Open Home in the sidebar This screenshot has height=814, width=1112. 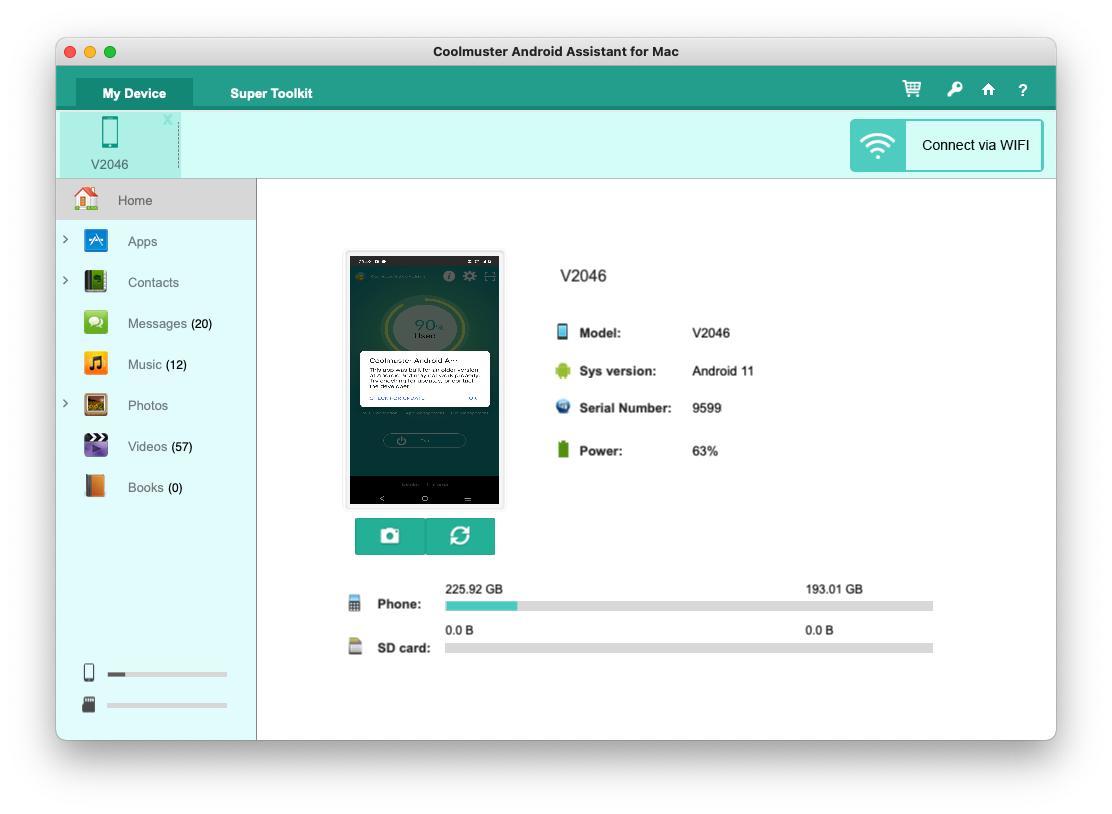point(156,200)
